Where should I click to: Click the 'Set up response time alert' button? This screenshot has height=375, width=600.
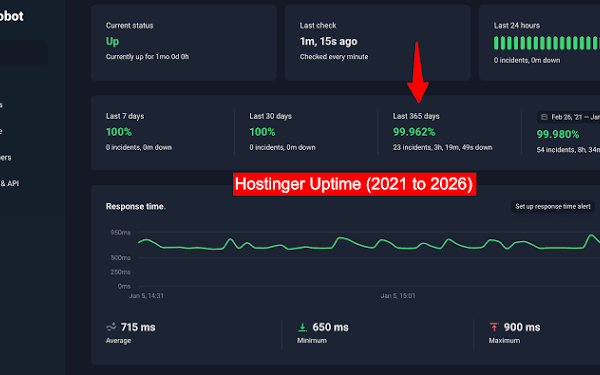point(553,206)
